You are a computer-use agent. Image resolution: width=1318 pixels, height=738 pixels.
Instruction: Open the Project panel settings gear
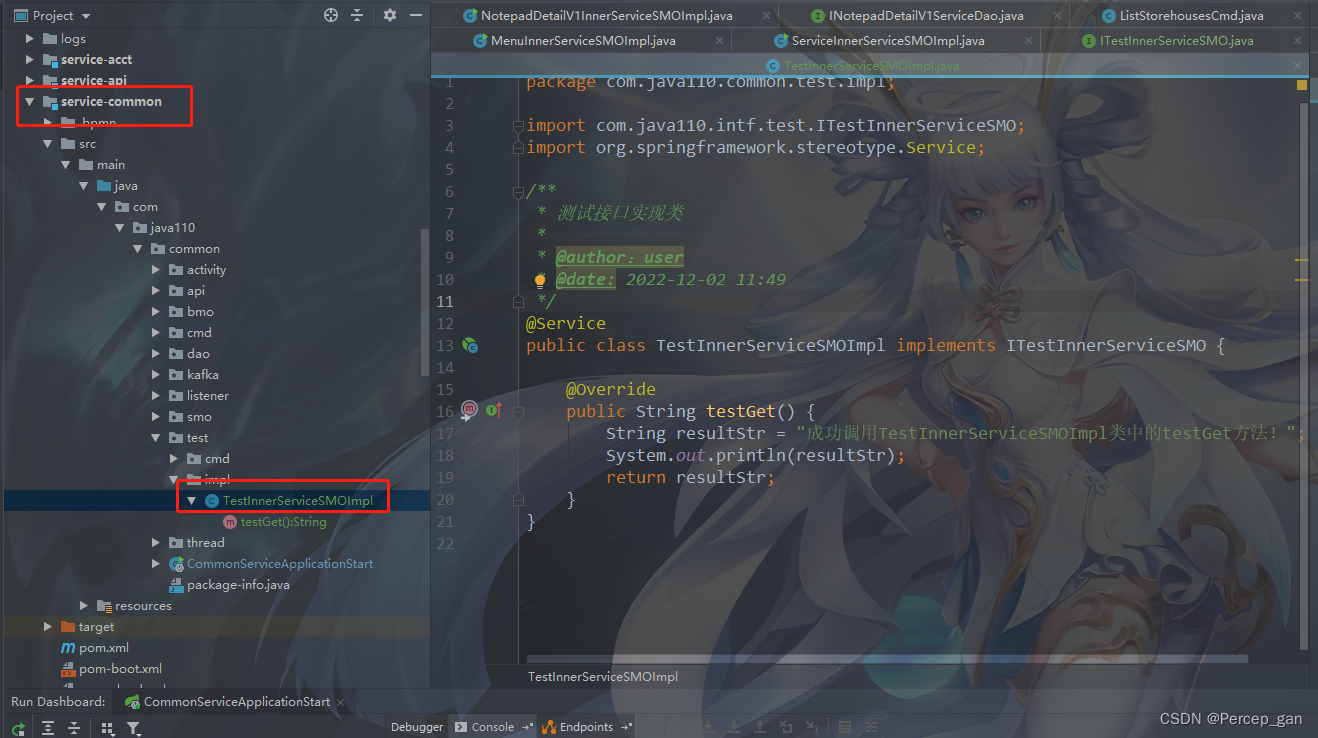coord(390,15)
